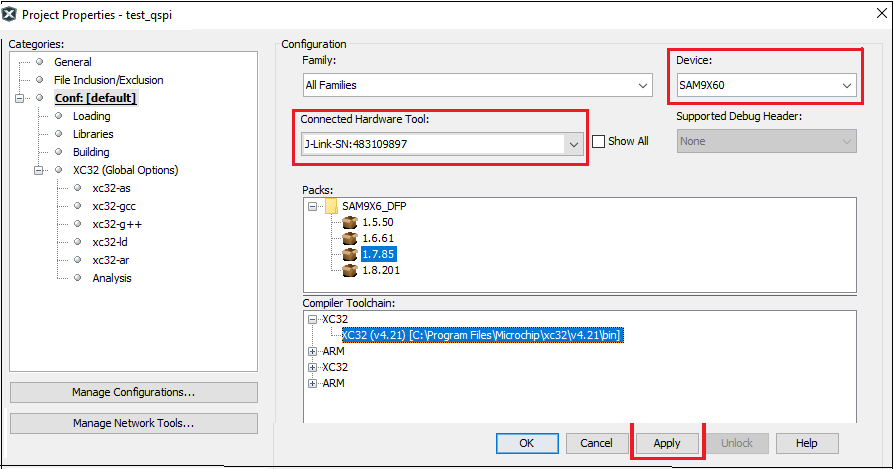Expand the first ARM toolchain node
The height and width of the screenshot is (469, 893).
click(x=312, y=351)
